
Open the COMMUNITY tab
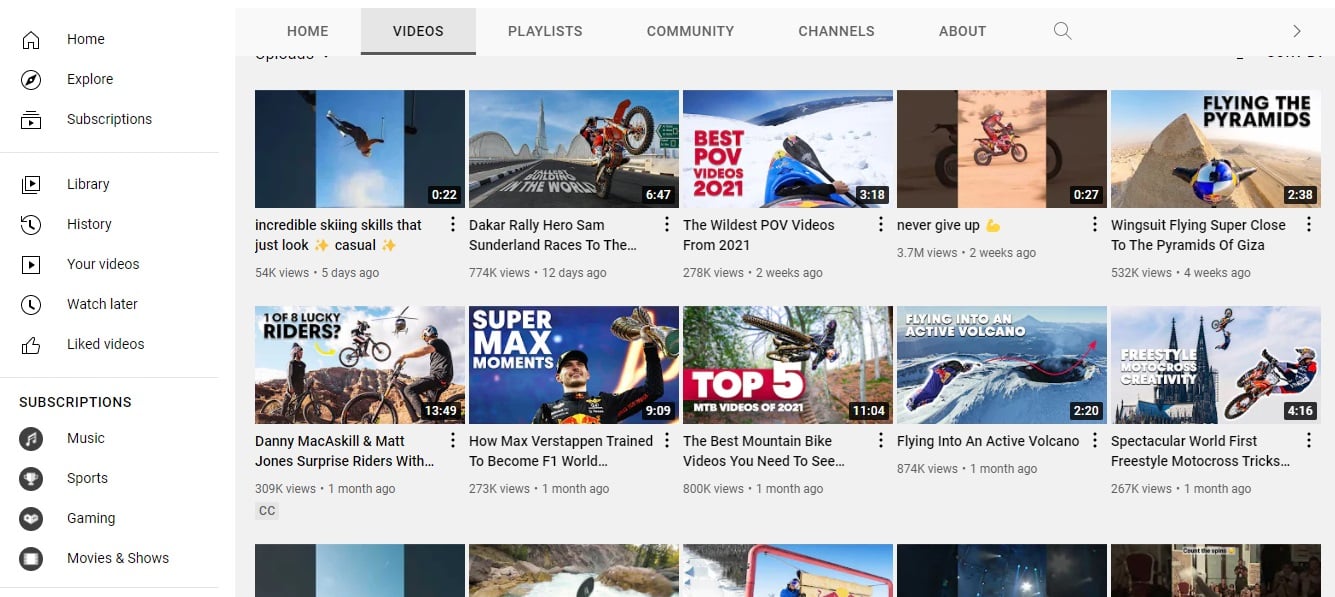(690, 31)
